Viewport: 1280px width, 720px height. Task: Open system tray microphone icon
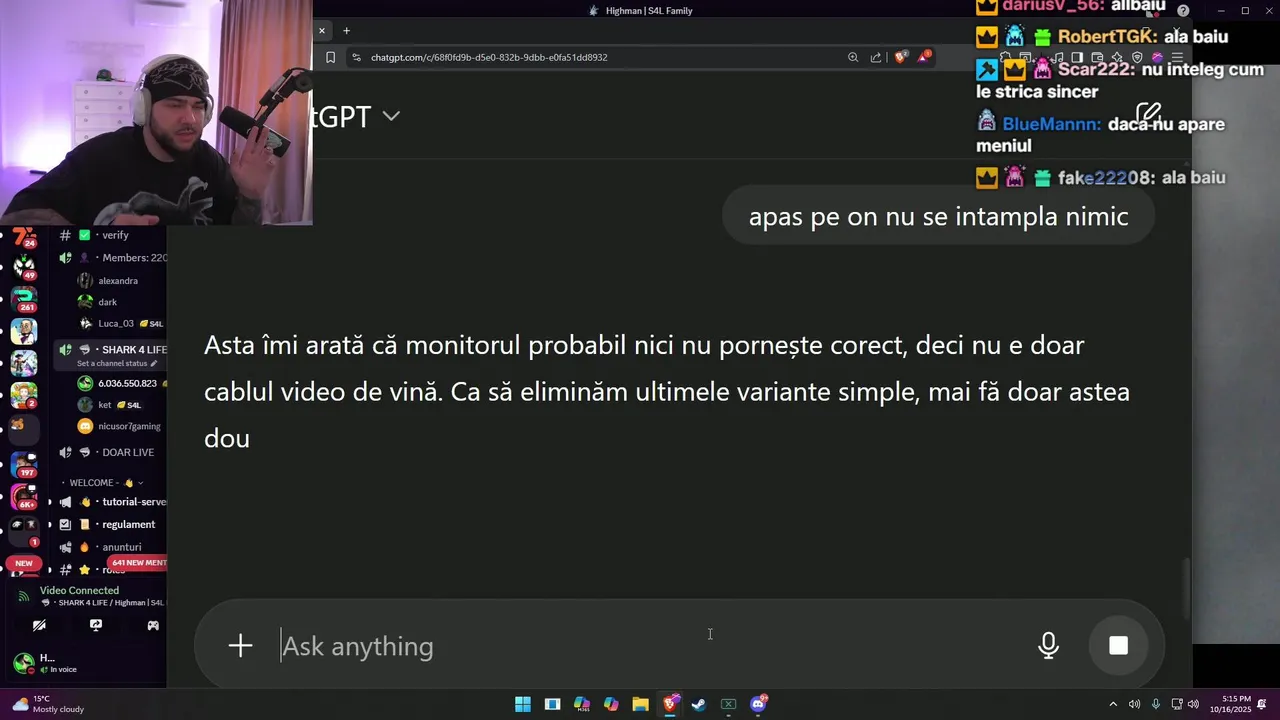click(1156, 704)
